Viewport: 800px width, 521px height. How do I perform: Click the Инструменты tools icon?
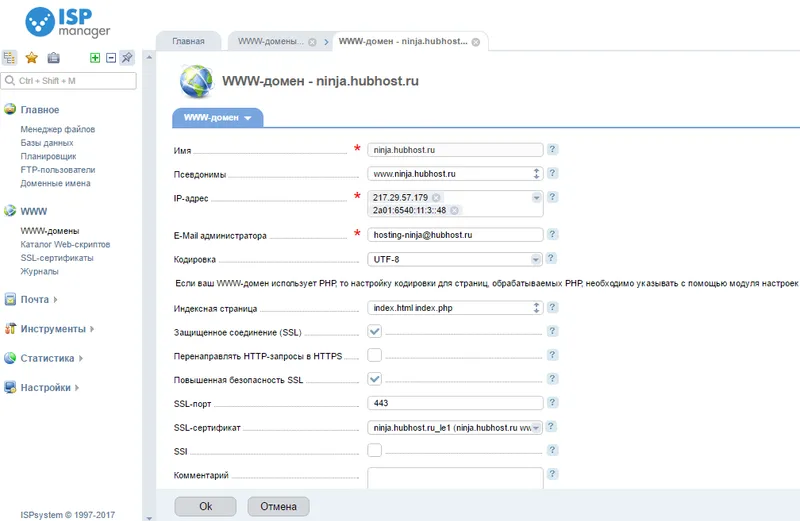click(10, 329)
